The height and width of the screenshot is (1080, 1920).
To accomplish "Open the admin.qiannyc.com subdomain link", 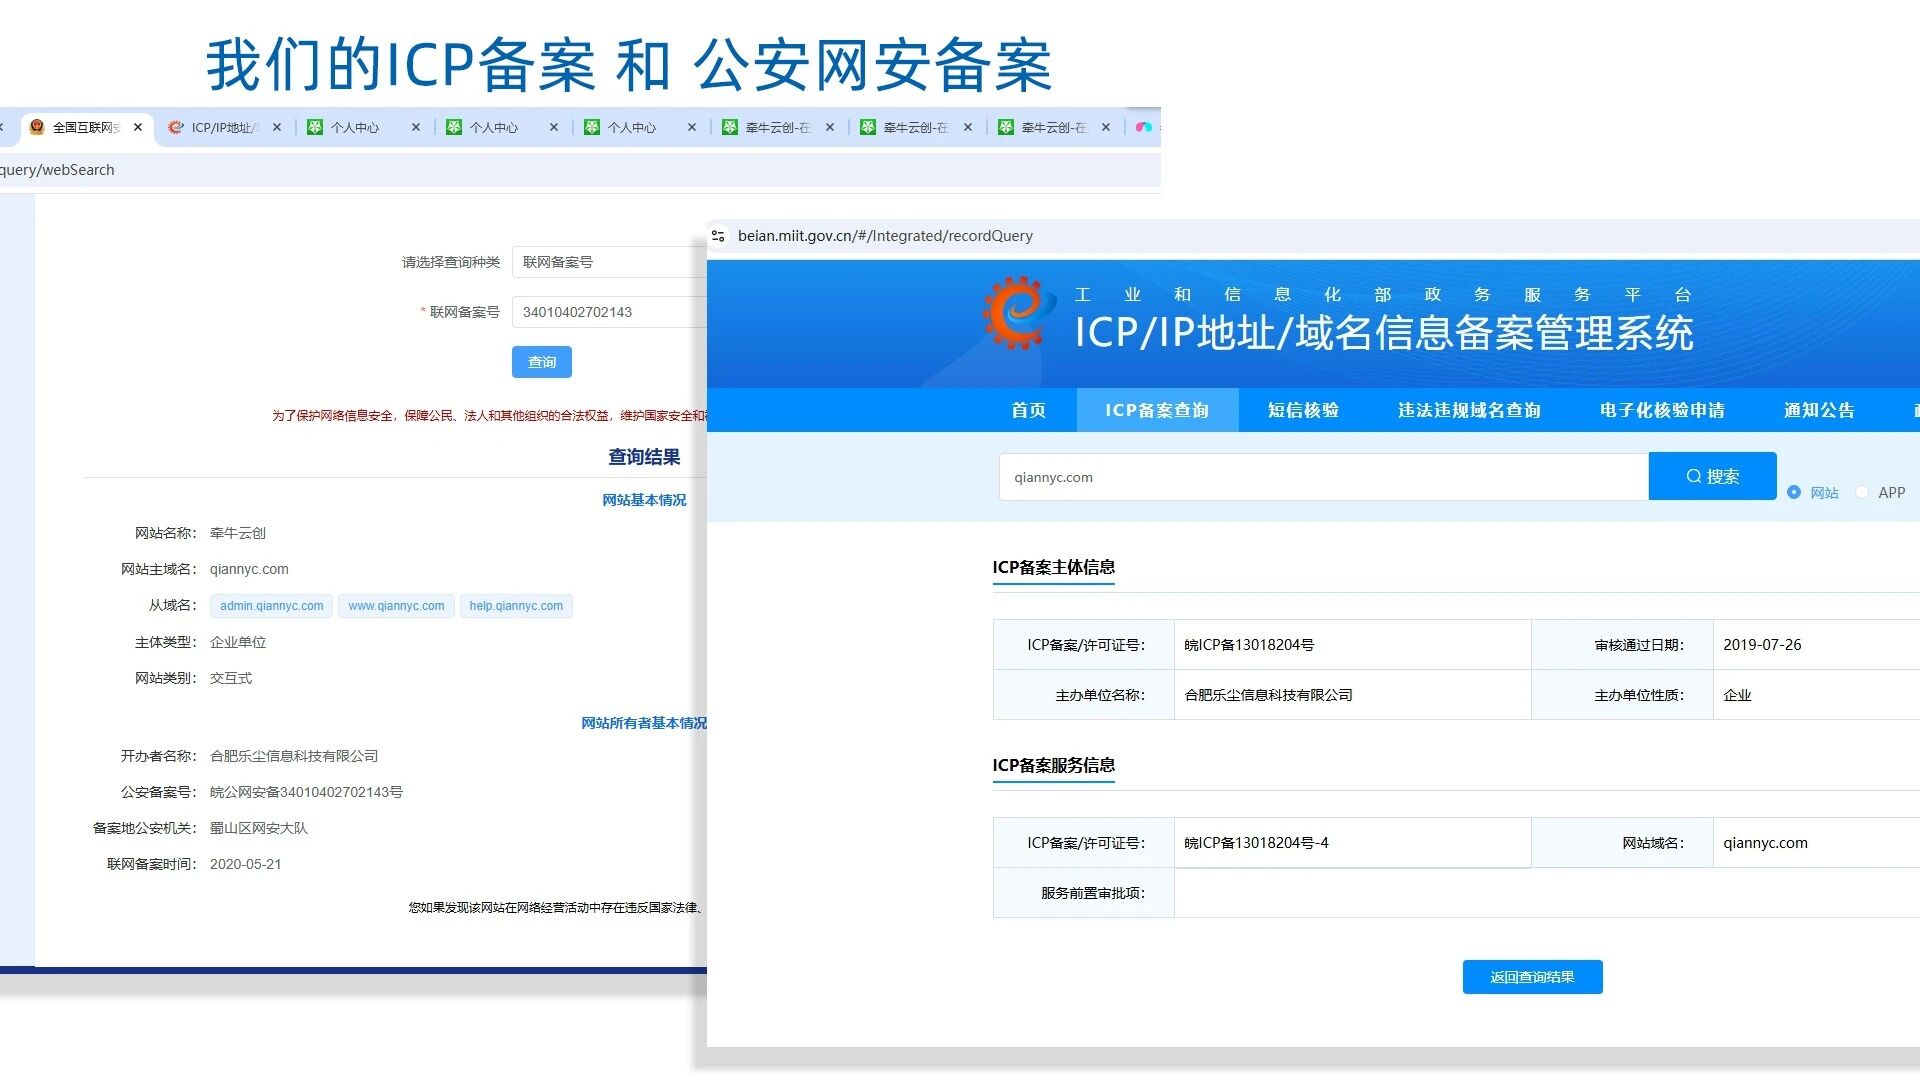I will pos(272,606).
